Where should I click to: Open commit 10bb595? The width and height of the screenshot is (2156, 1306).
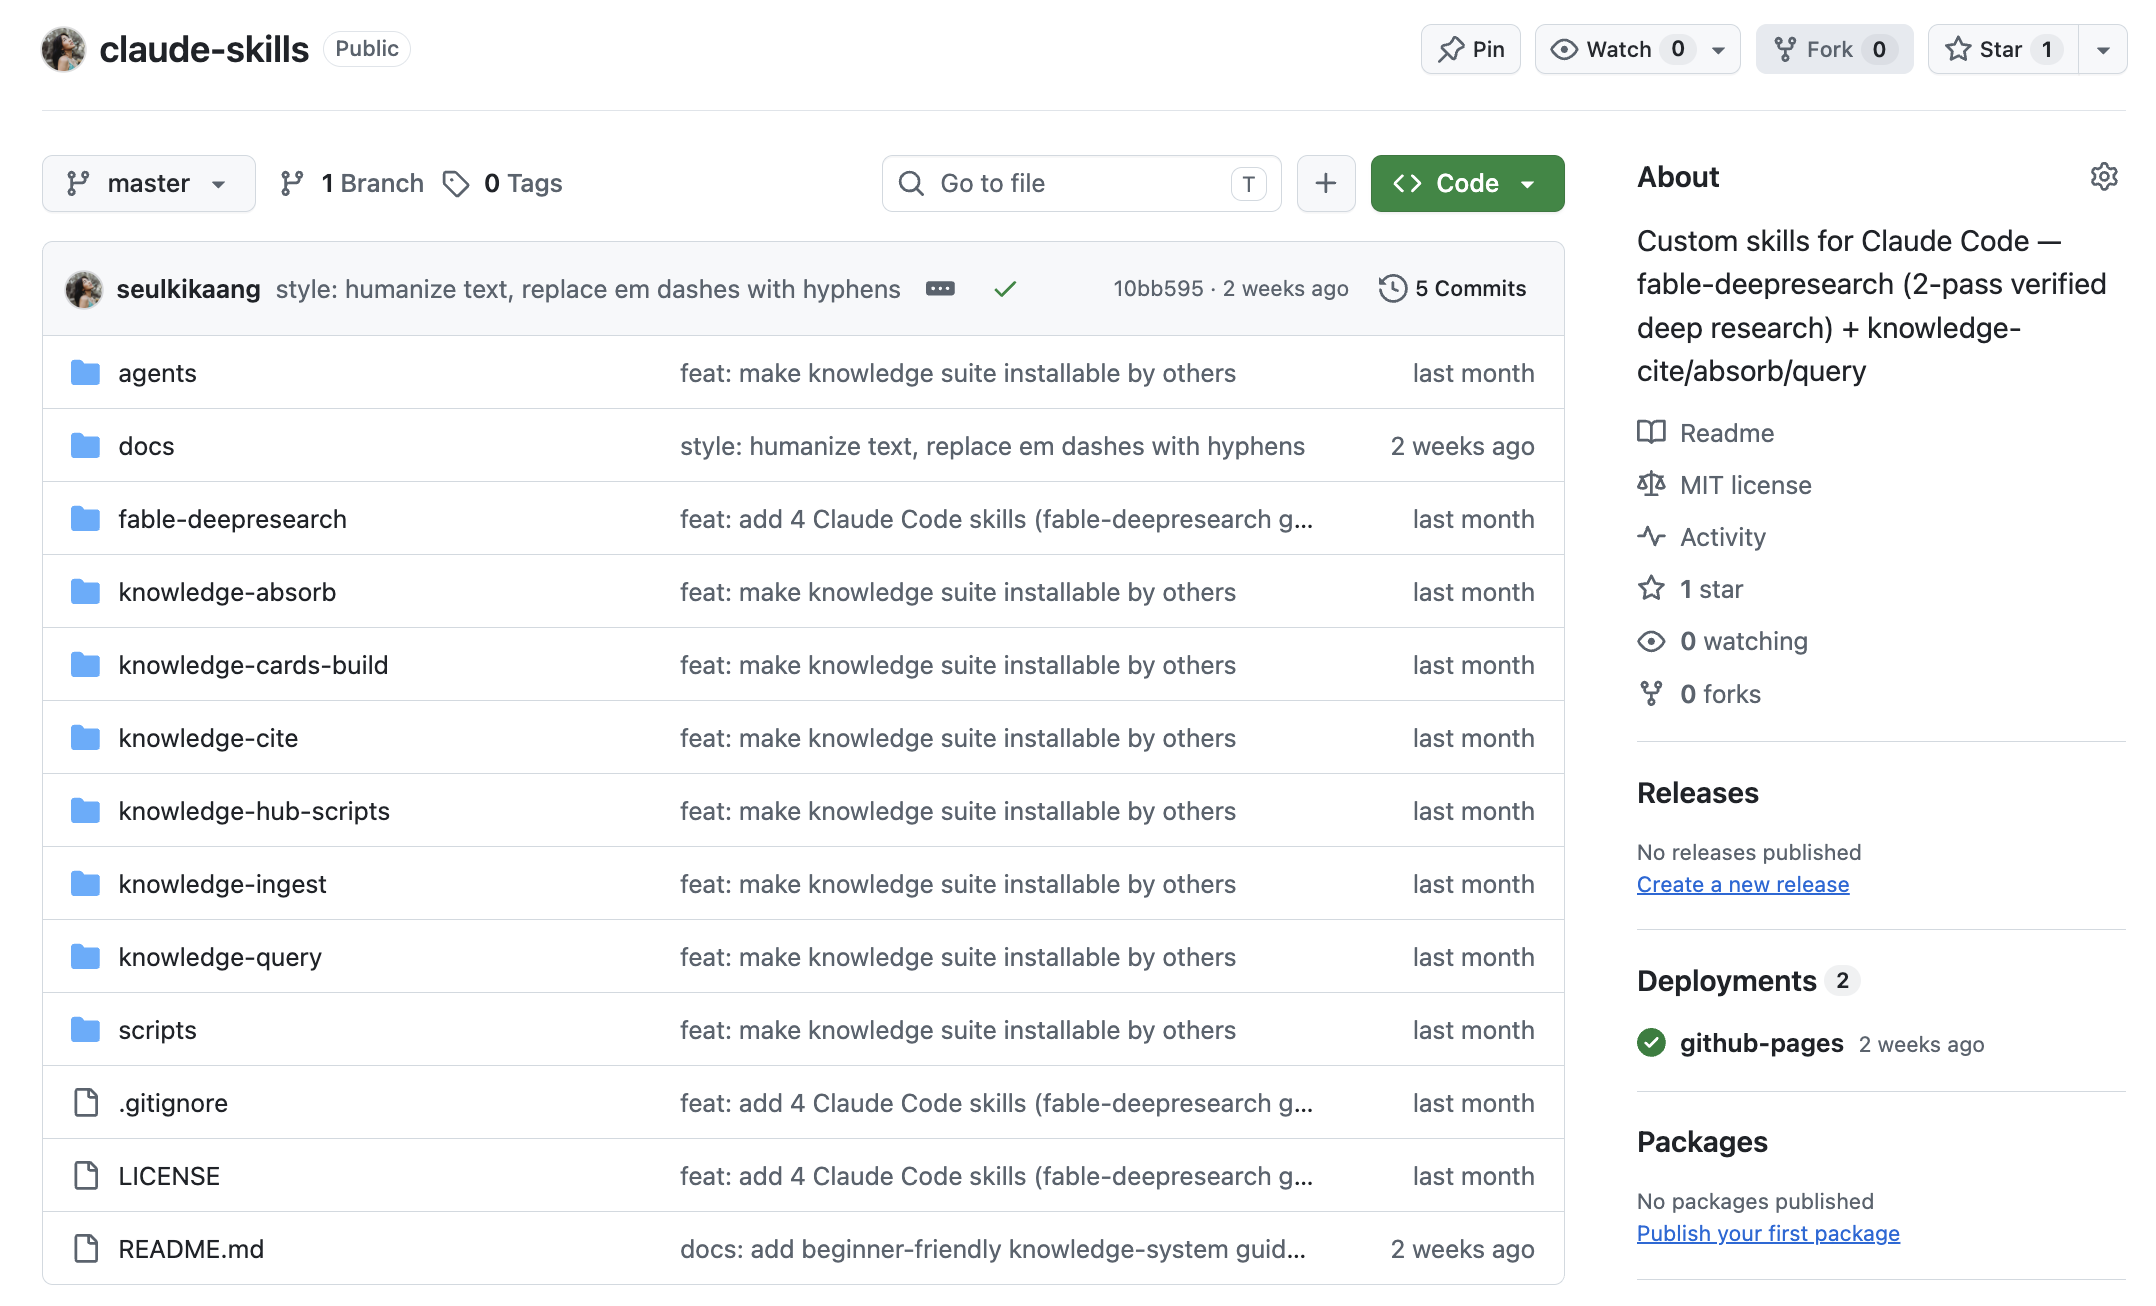coord(1158,289)
